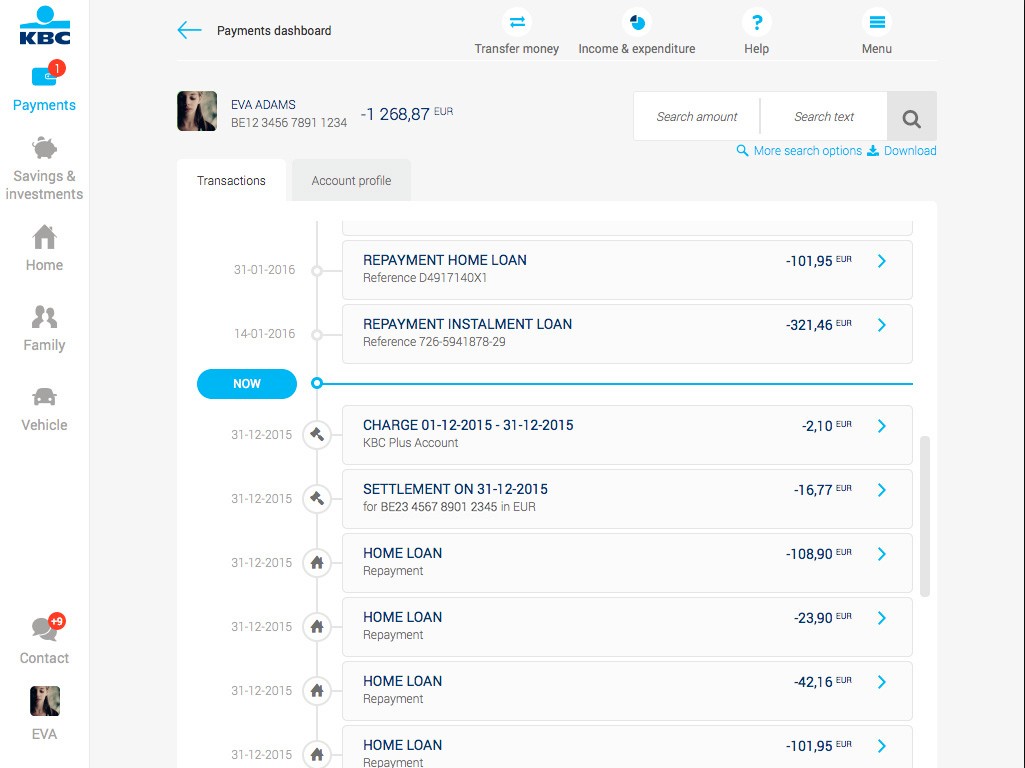This screenshot has width=1025, height=768.
Task: Click the Help question mark icon
Action: (756, 23)
